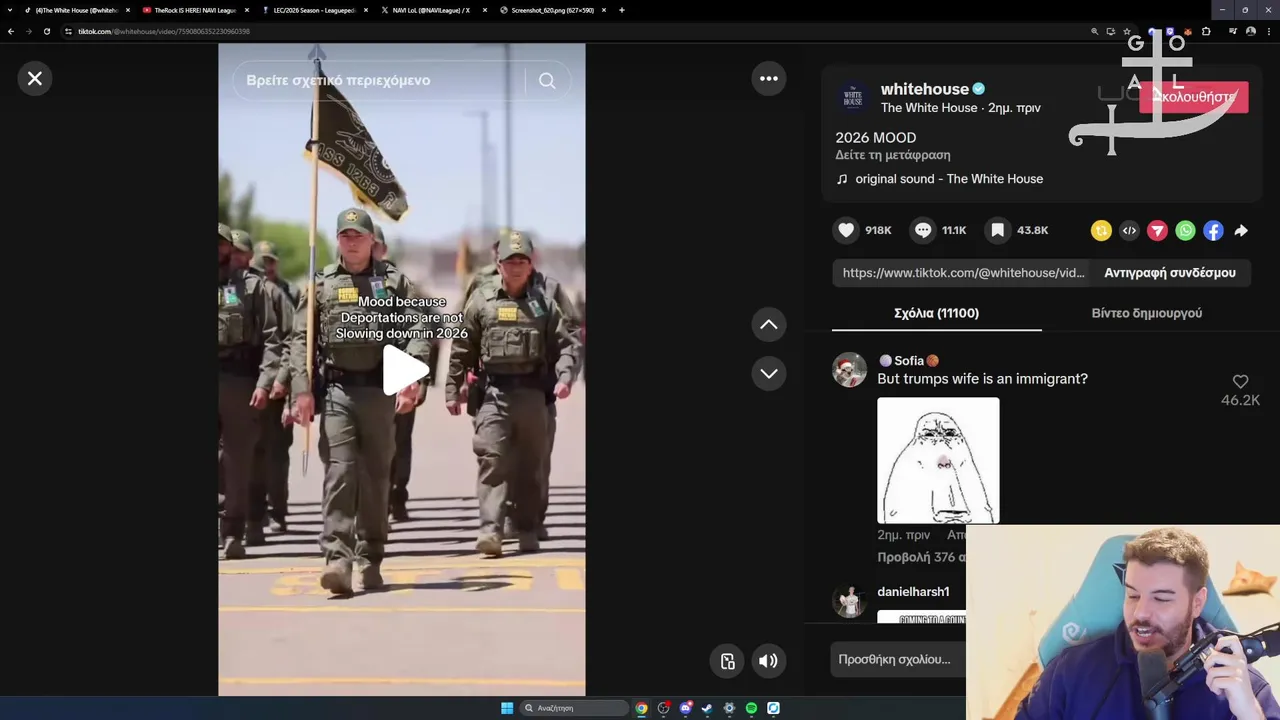Focus the Προσθήκη σχολίου comment field
The height and width of the screenshot is (720, 1280).
point(898,660)
